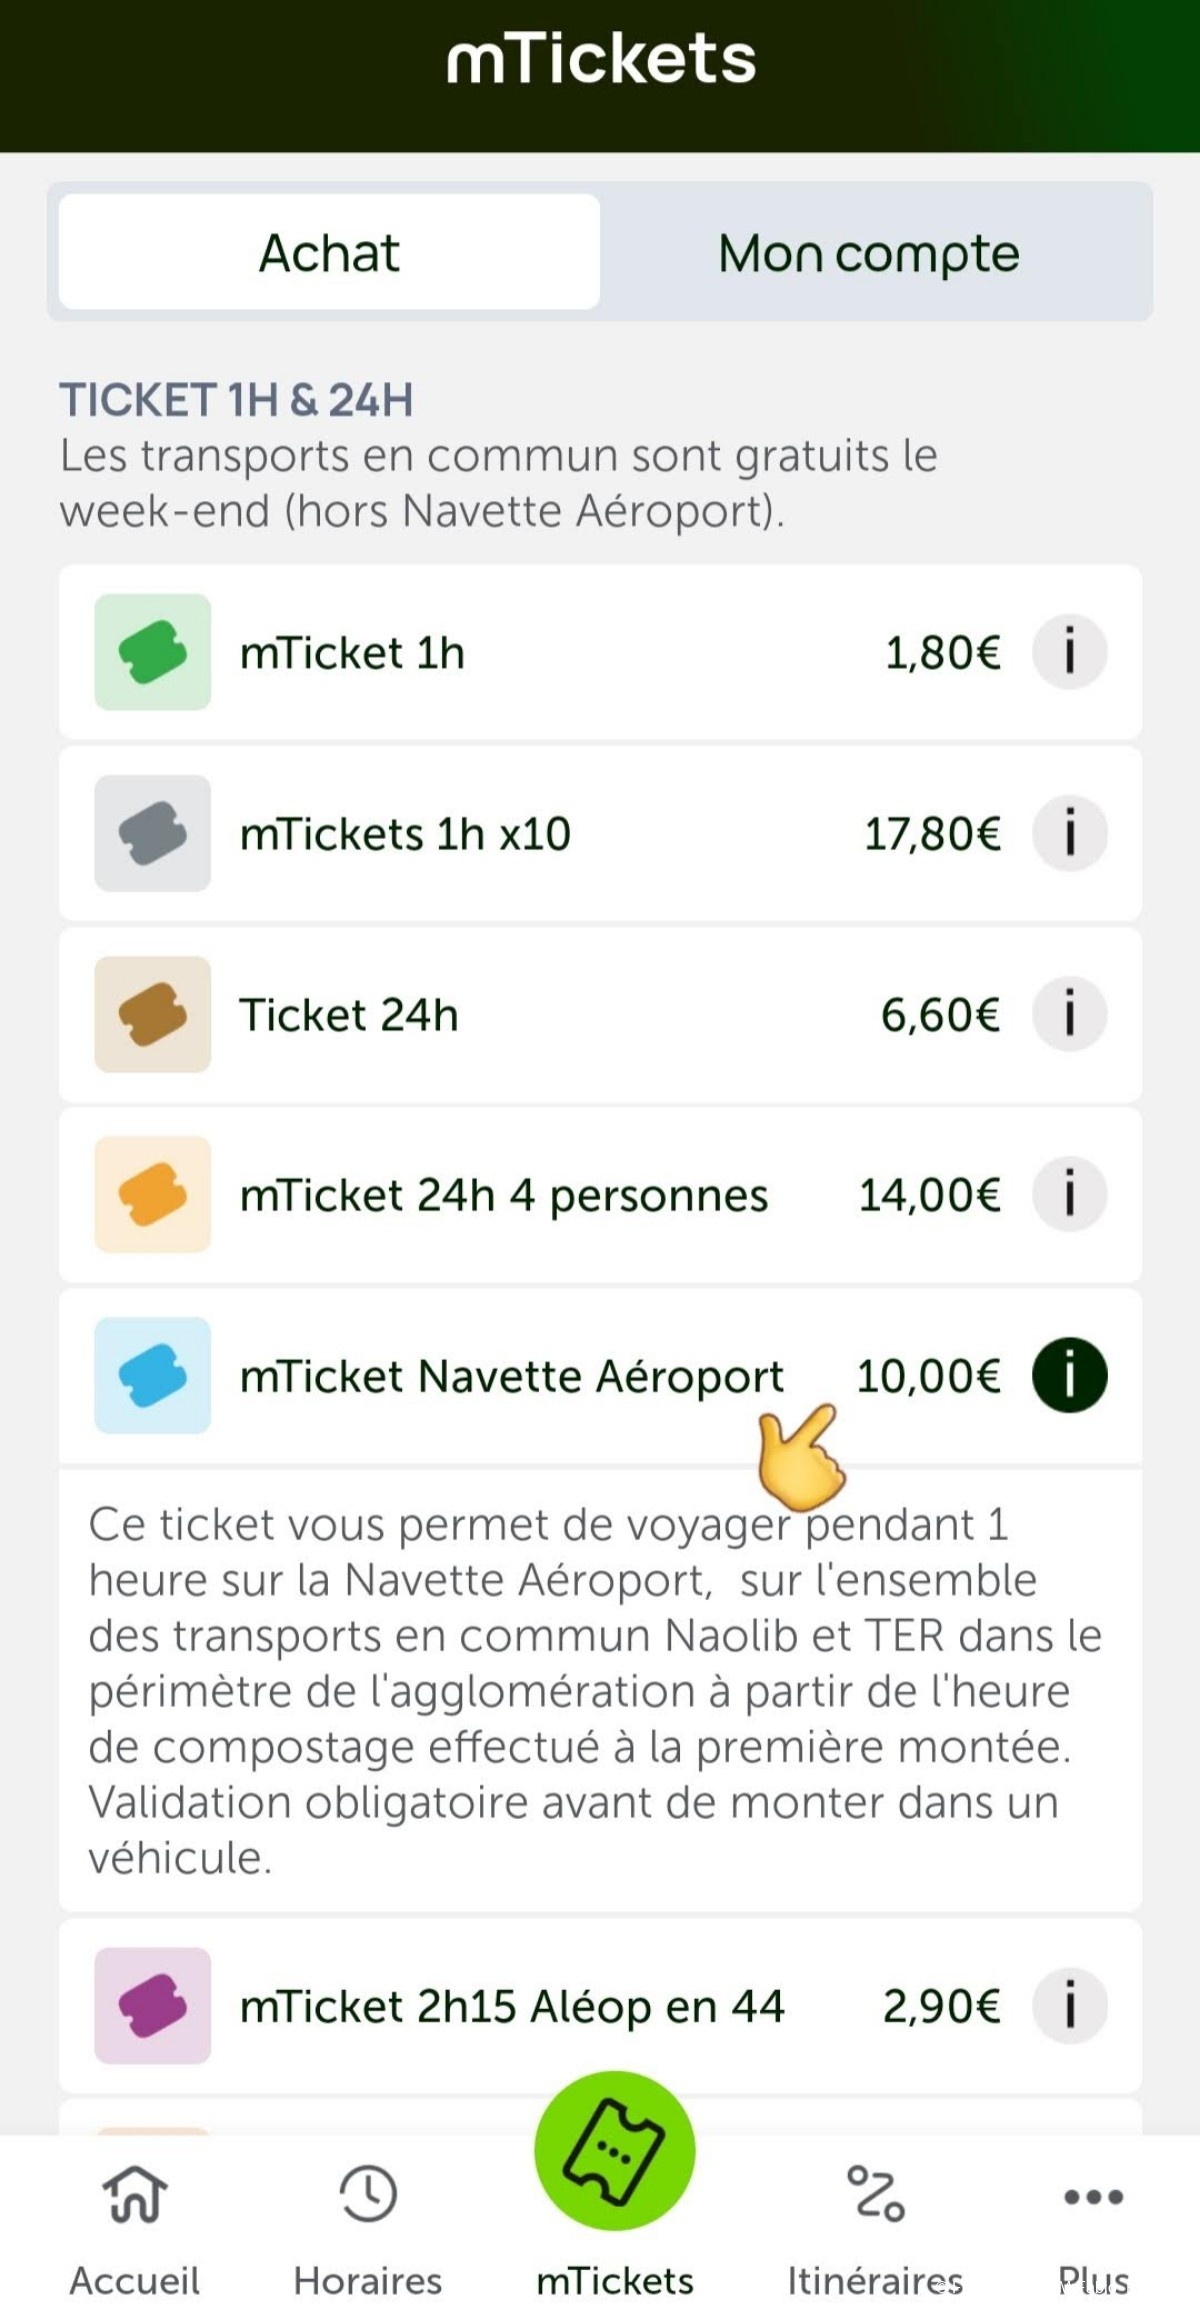1200x2321 pixels.
Task: Tap the orange 24h 4 personnes icon
Action: [152, 1195]
